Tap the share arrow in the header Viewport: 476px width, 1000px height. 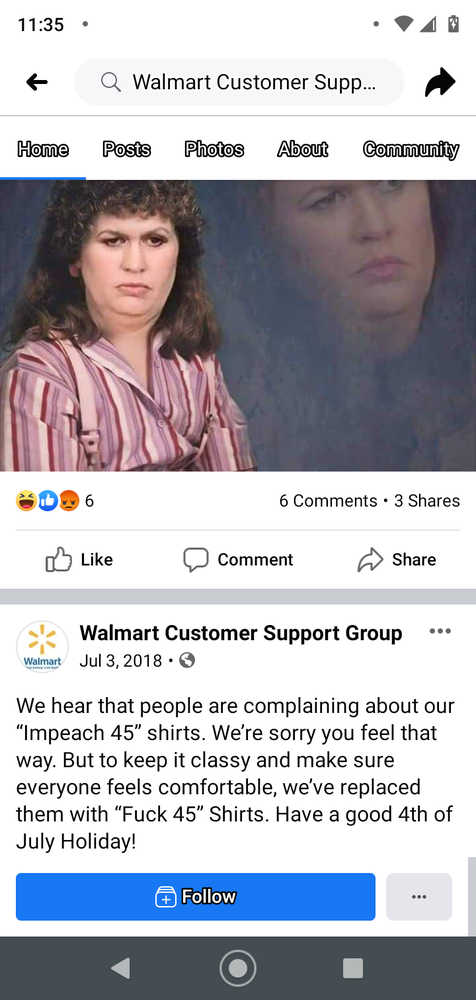point(440,82)
